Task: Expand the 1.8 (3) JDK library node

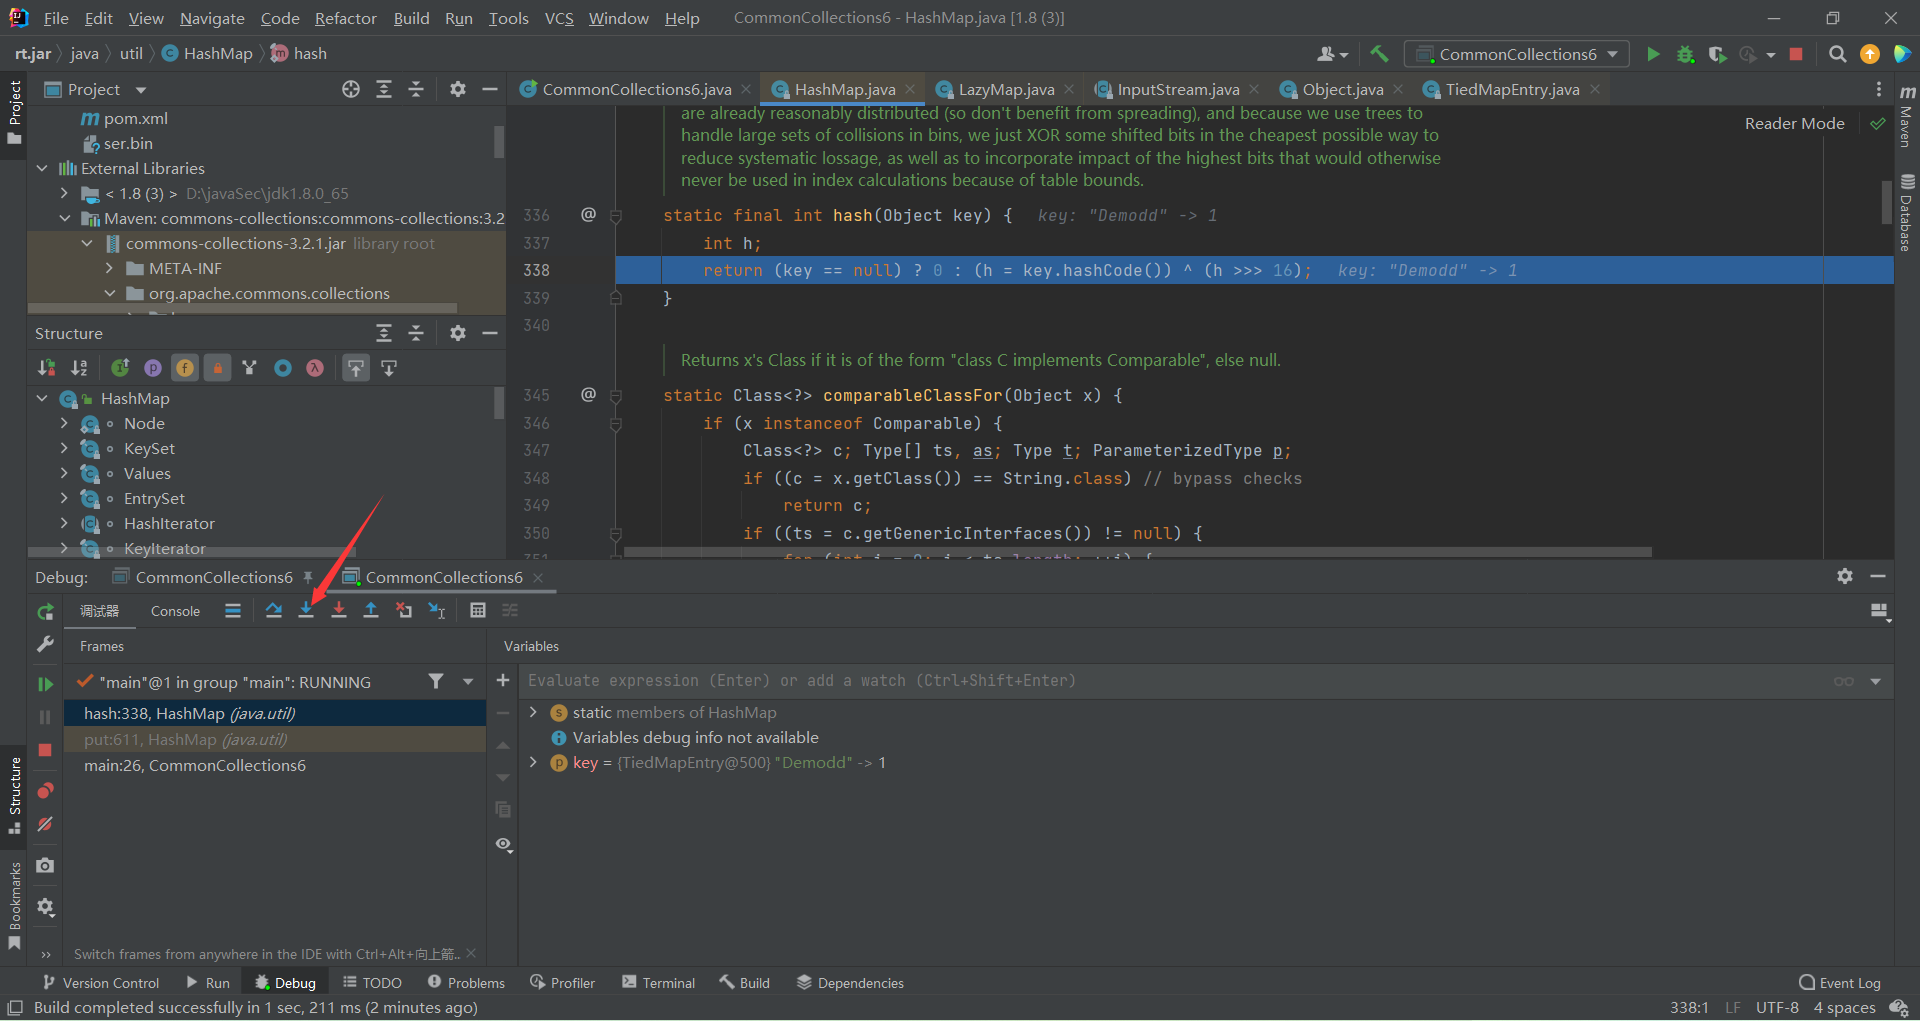Action: tap(64, 193)
